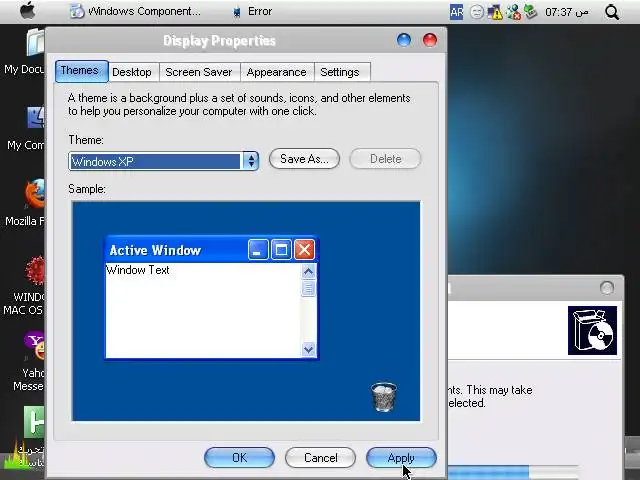Click the Cancel button
The width and height of the screenshot is (640, 480).
point(320,458)
